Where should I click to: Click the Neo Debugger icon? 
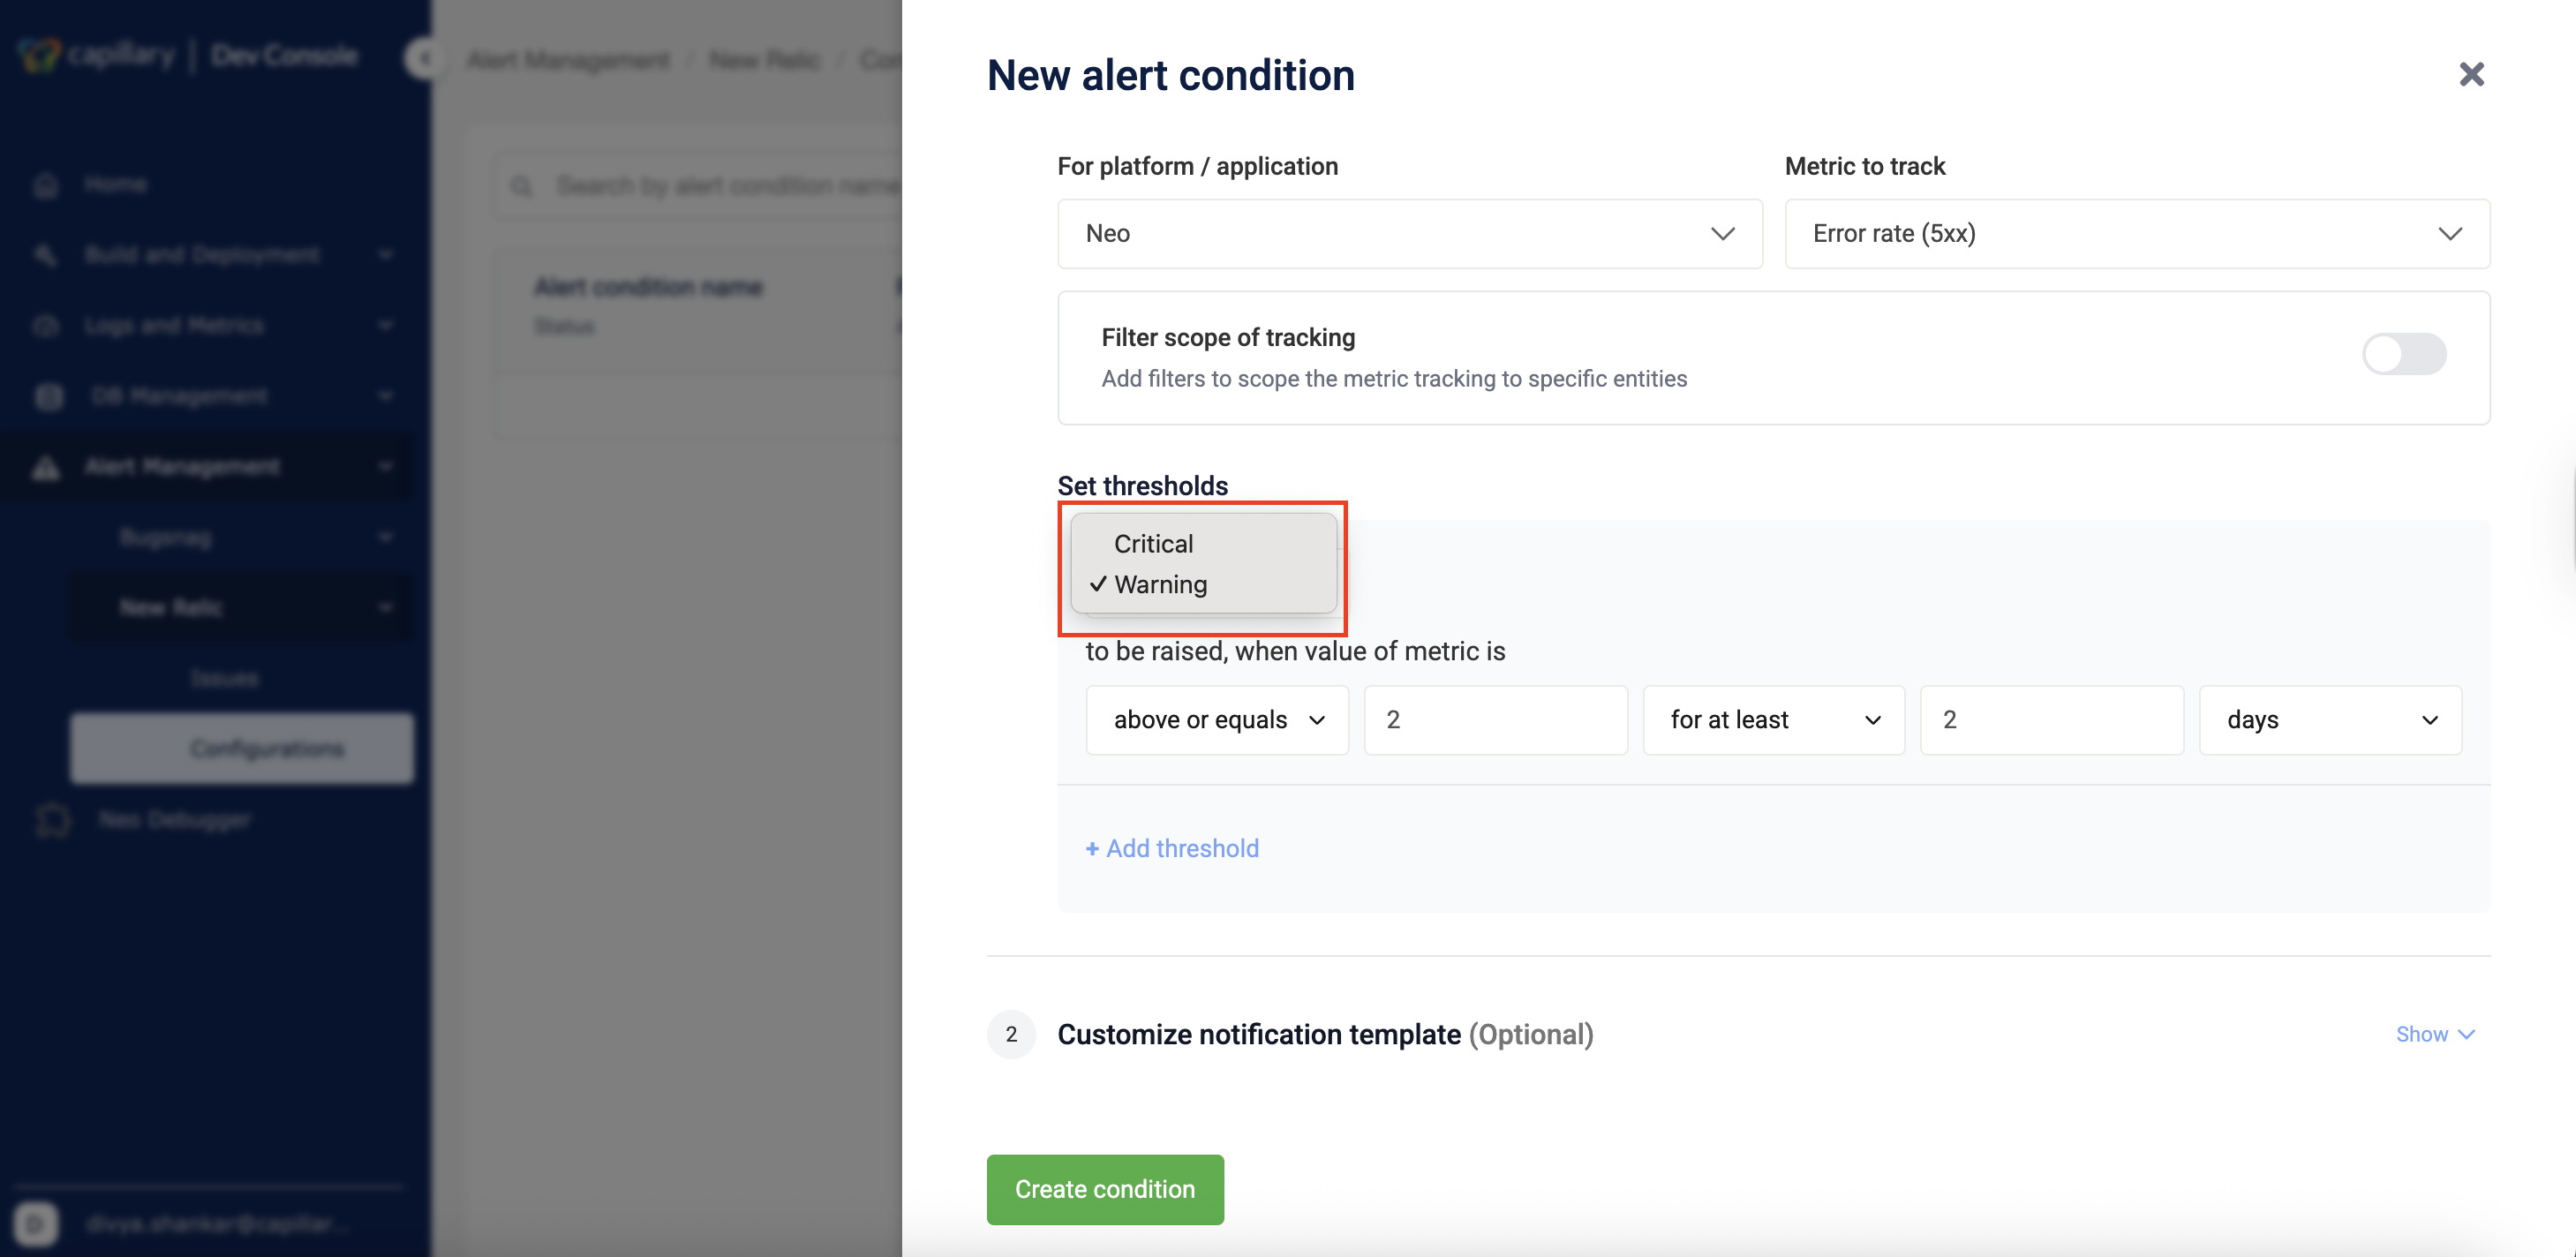[x=52, y=820]
